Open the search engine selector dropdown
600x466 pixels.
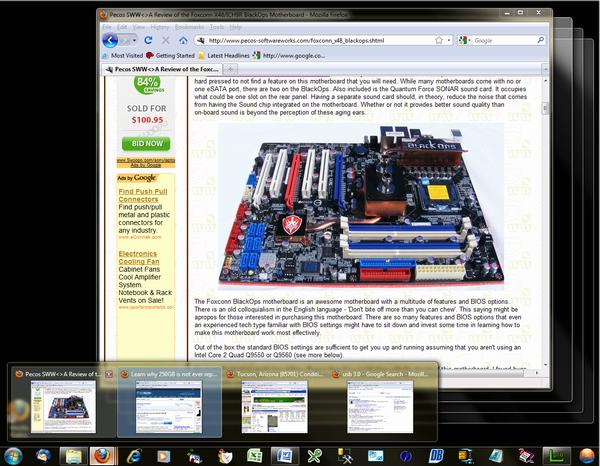coord(465,40)
